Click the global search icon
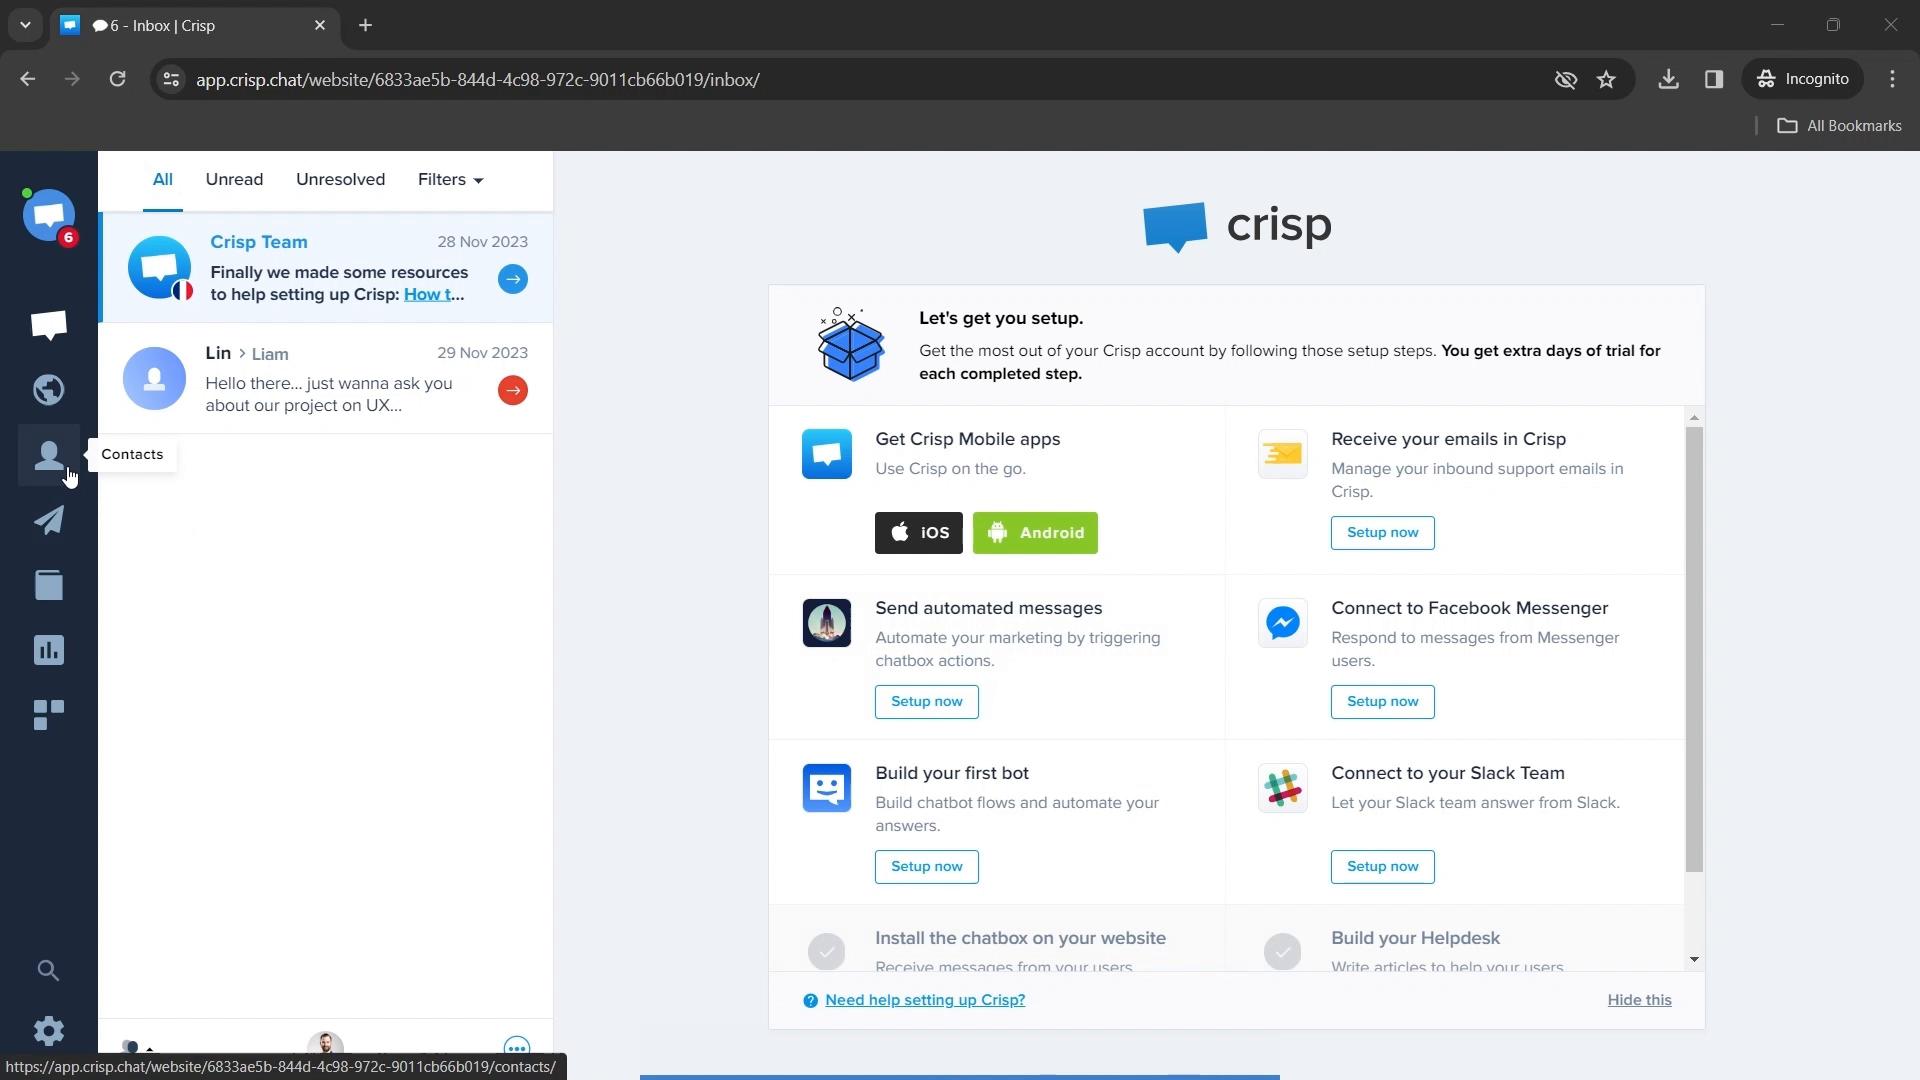 (49, 971)
